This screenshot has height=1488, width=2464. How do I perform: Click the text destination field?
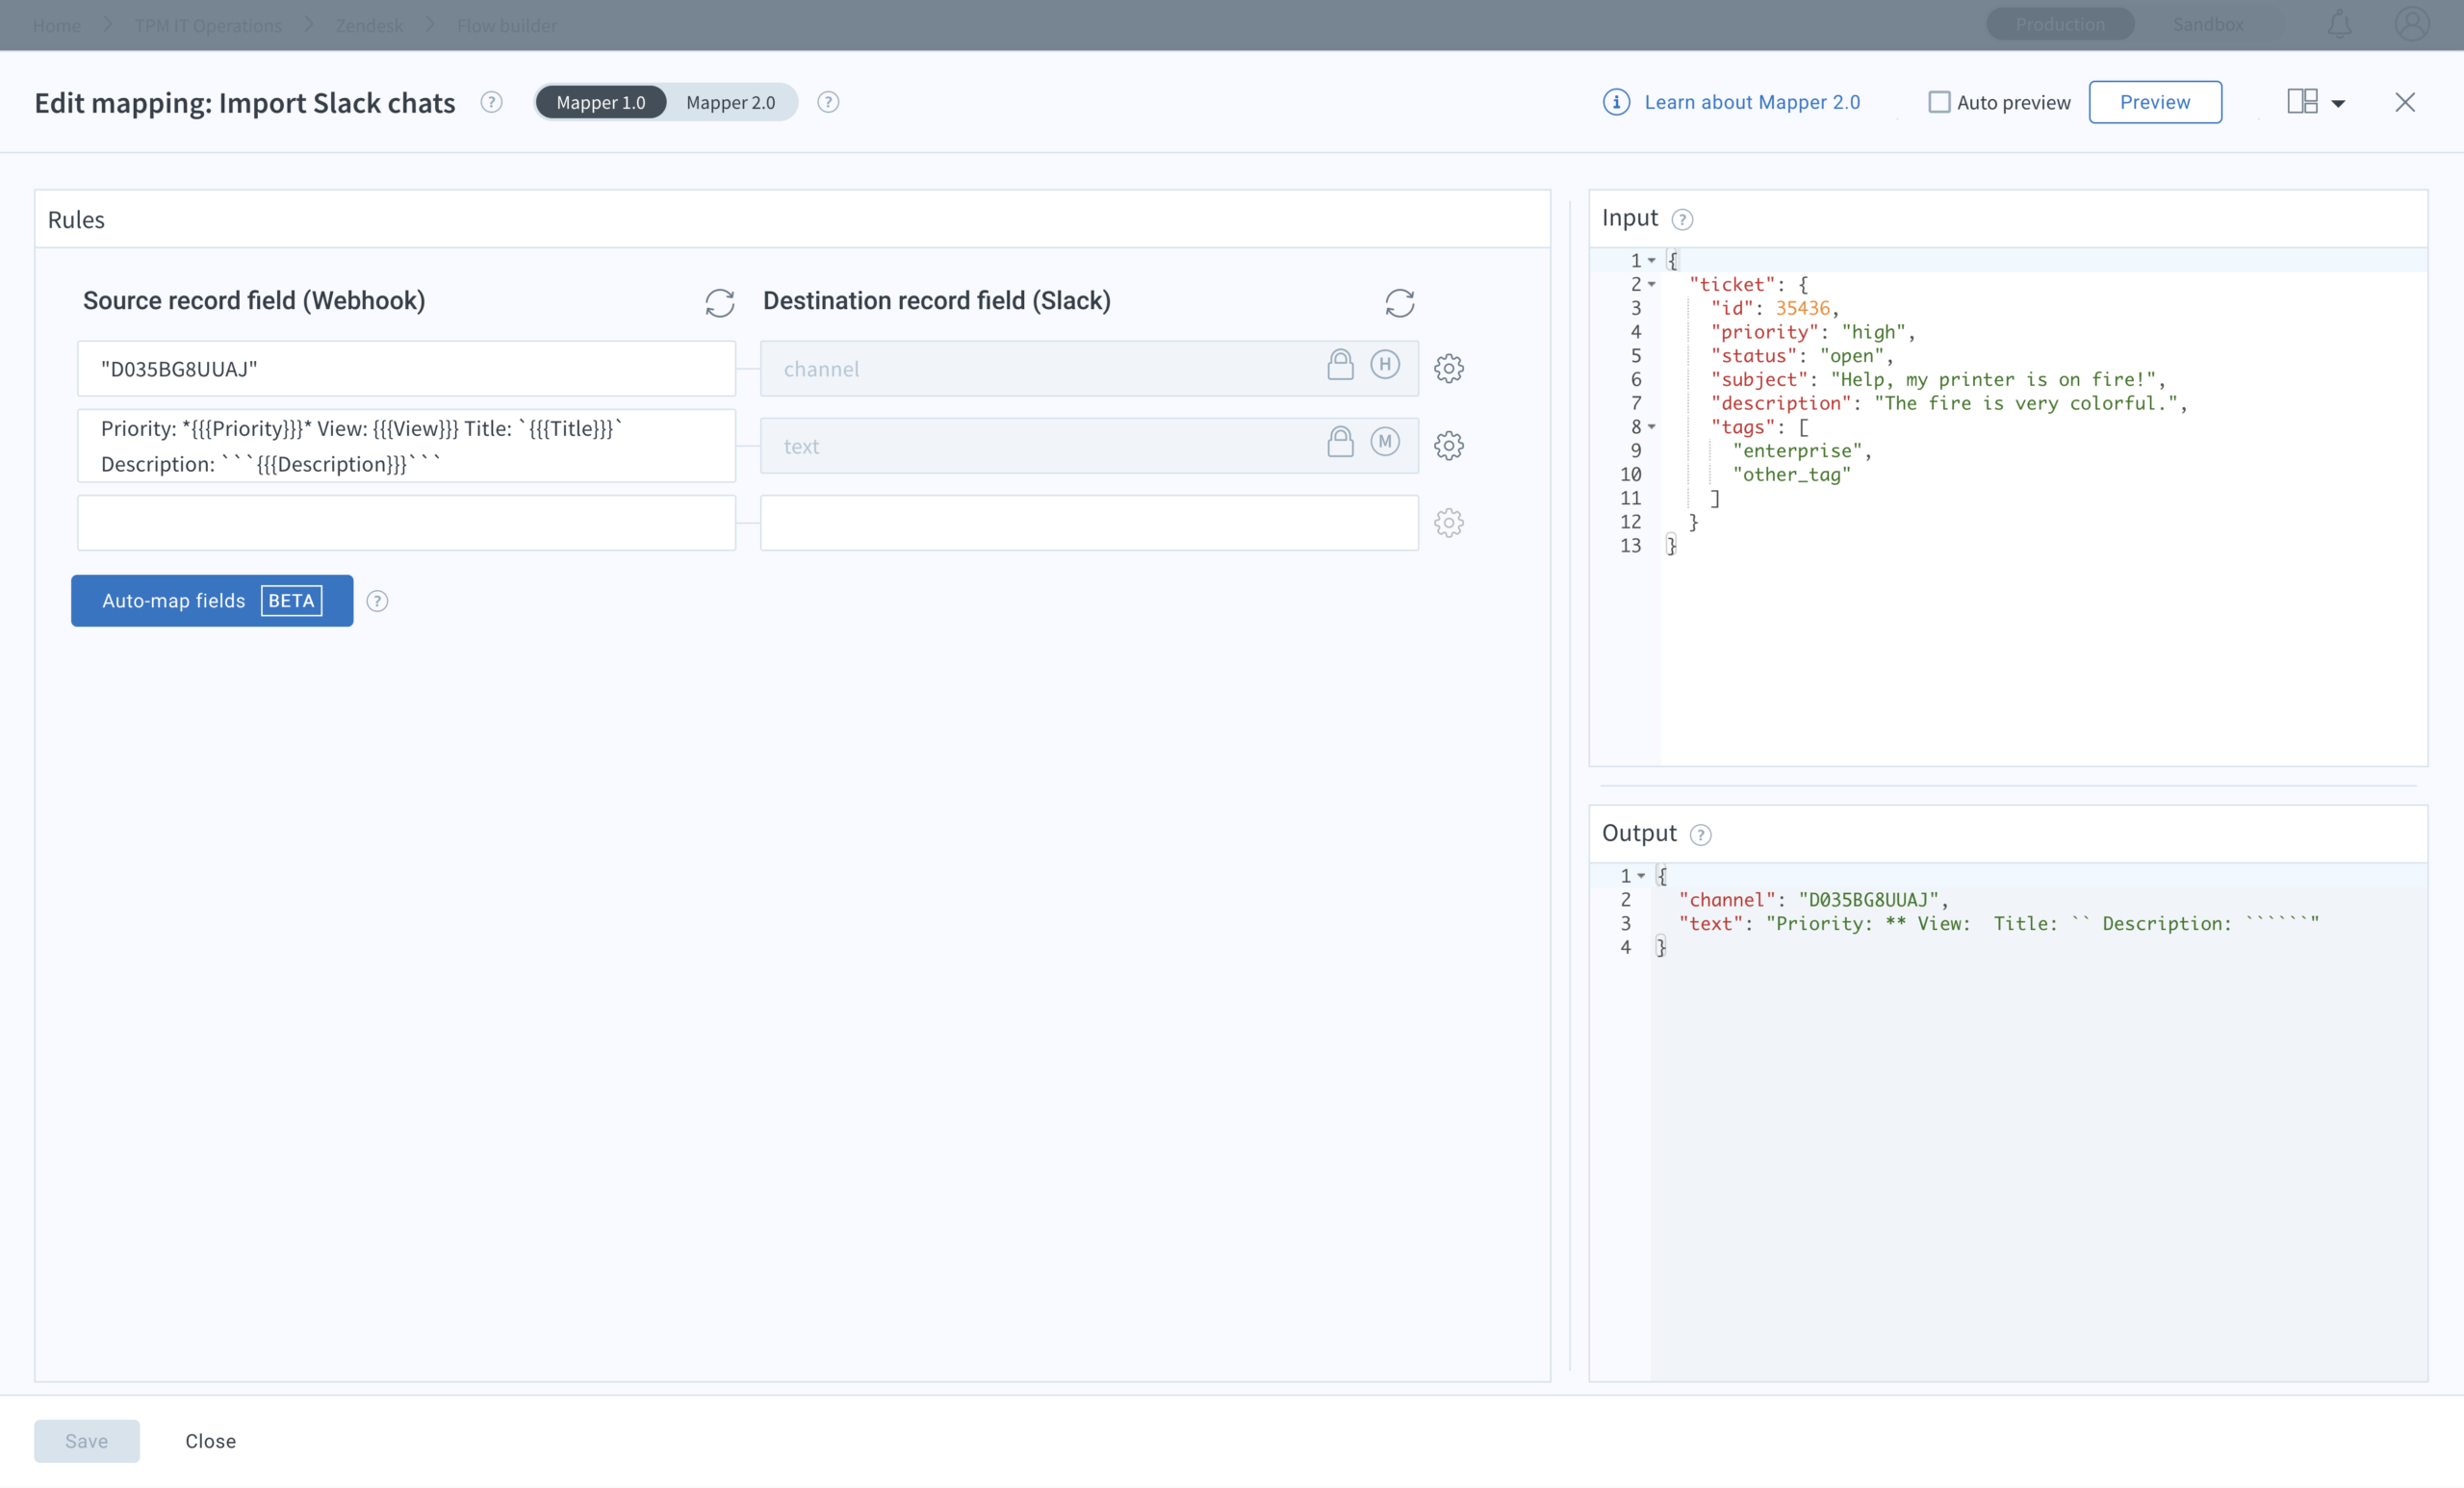[x=1089, y=446]
